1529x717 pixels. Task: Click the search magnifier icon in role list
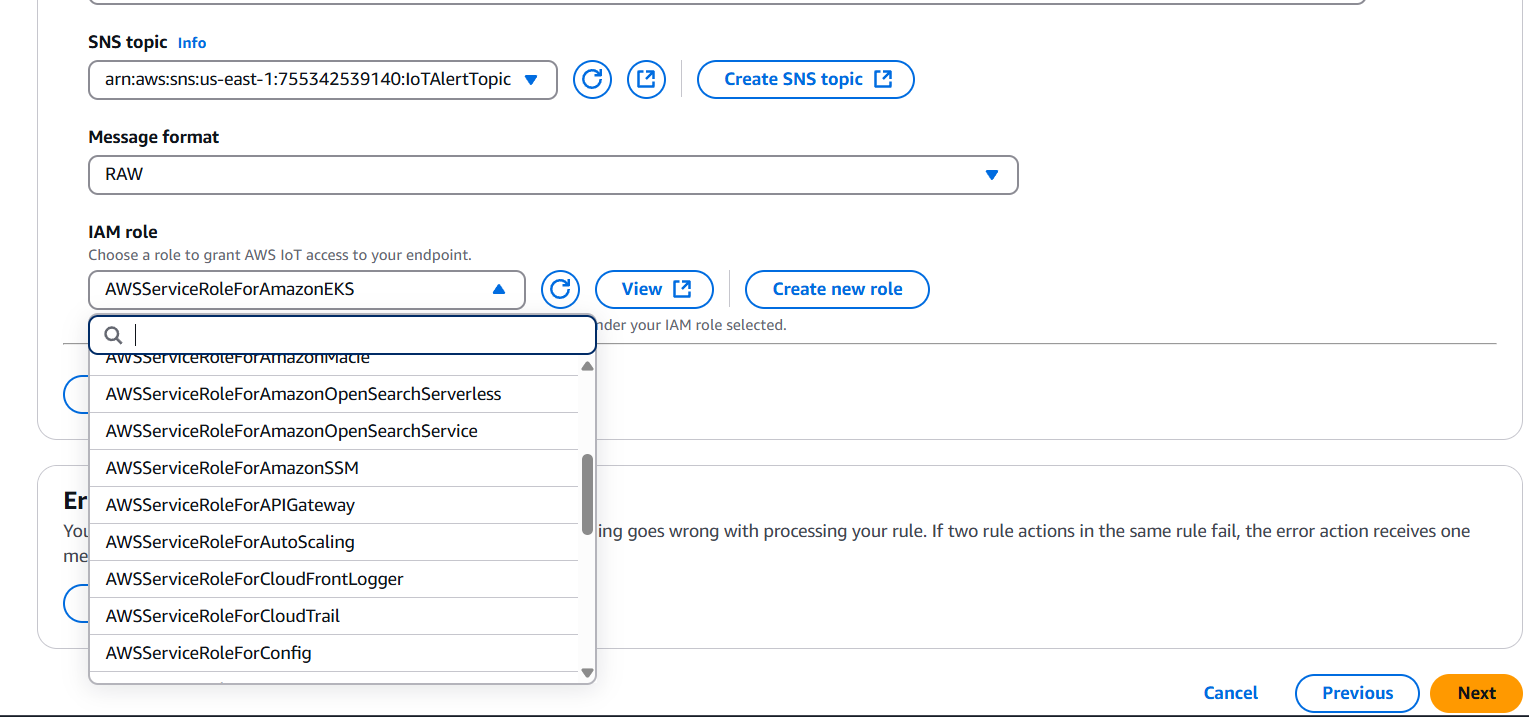(x=114, y=335)
